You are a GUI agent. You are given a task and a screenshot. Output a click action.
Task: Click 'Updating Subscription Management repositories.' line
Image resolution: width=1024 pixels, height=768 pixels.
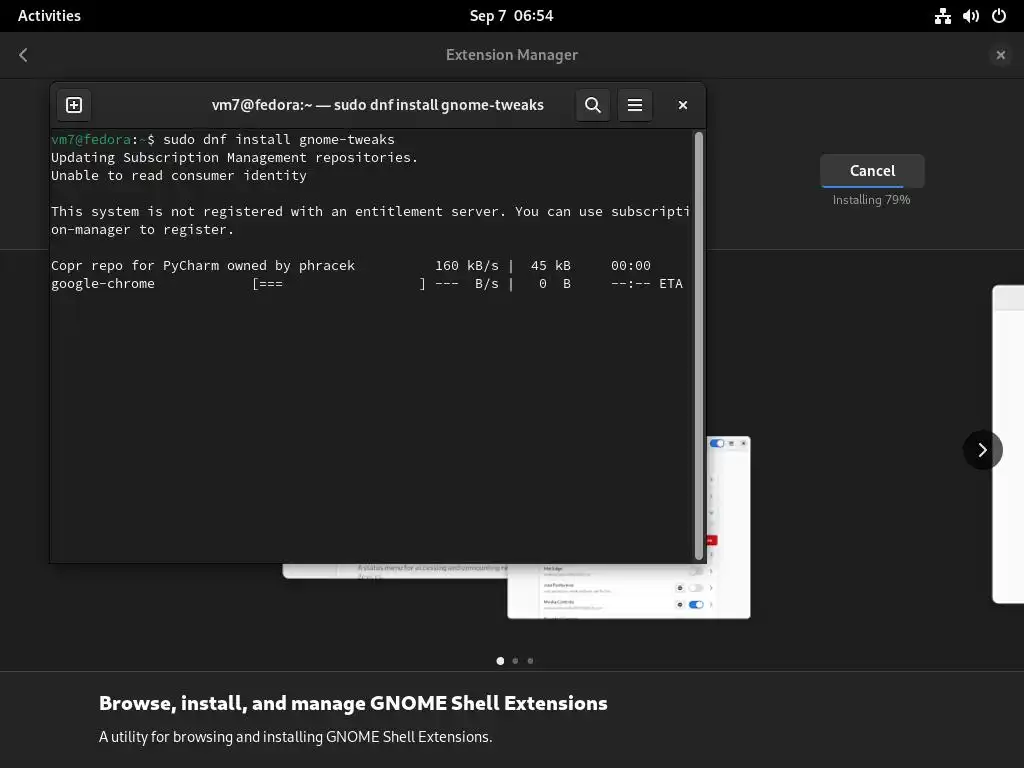234,157
